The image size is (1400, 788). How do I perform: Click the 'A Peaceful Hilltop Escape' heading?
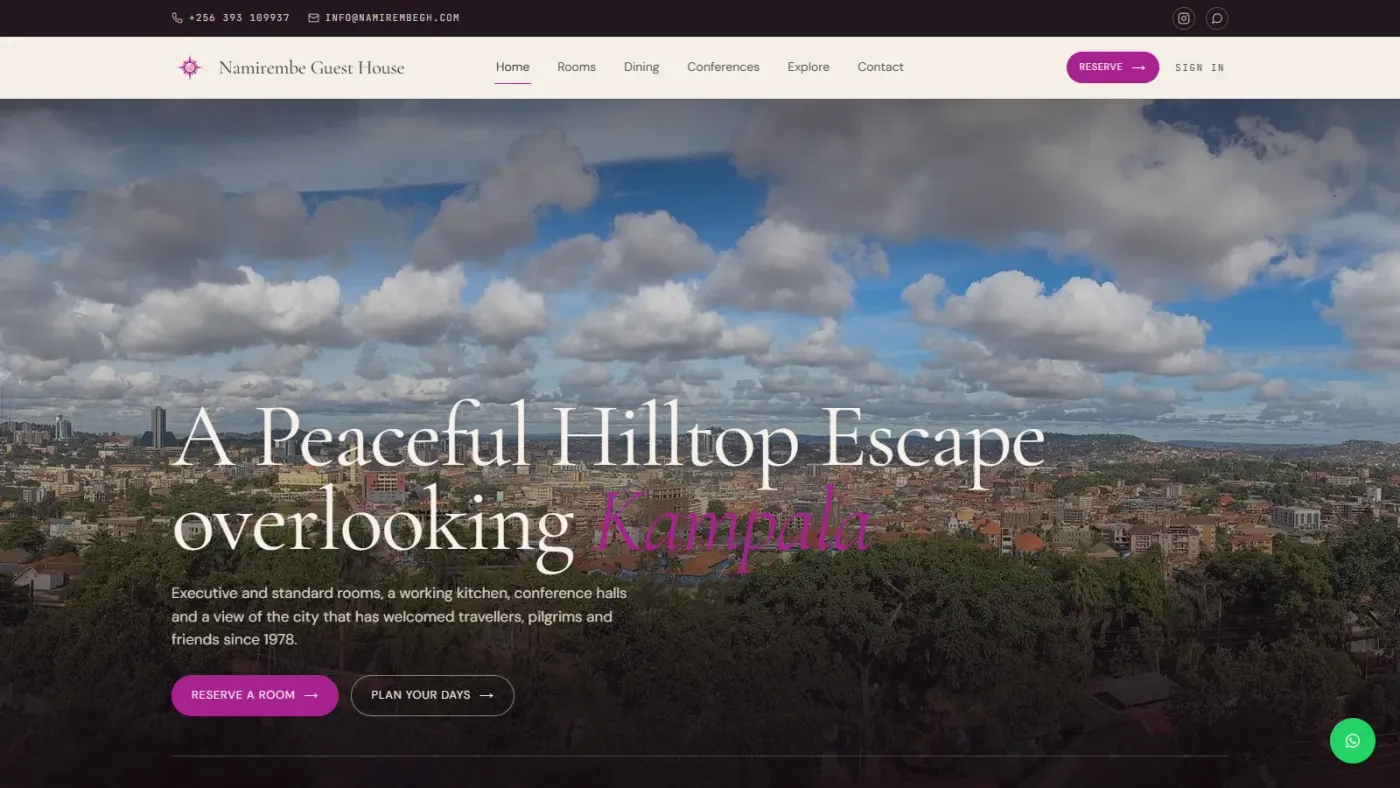tap(608, 442)
